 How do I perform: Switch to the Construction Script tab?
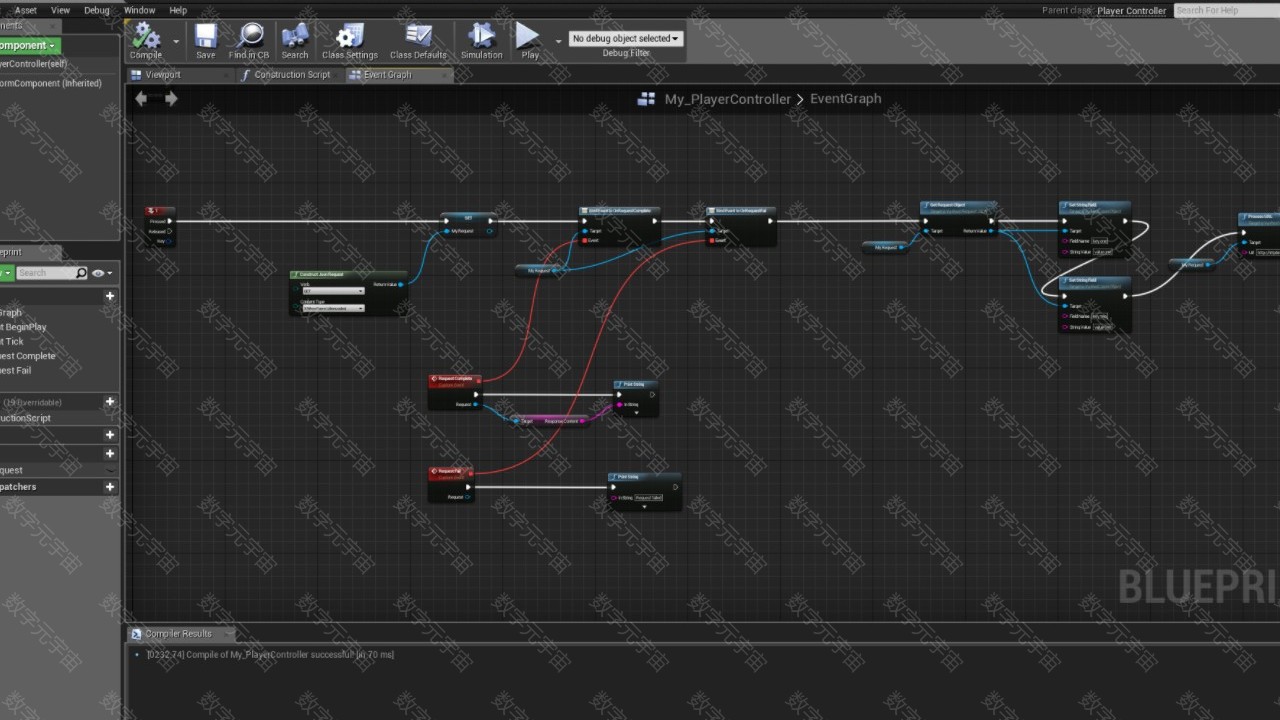click(x=291, y=75)
